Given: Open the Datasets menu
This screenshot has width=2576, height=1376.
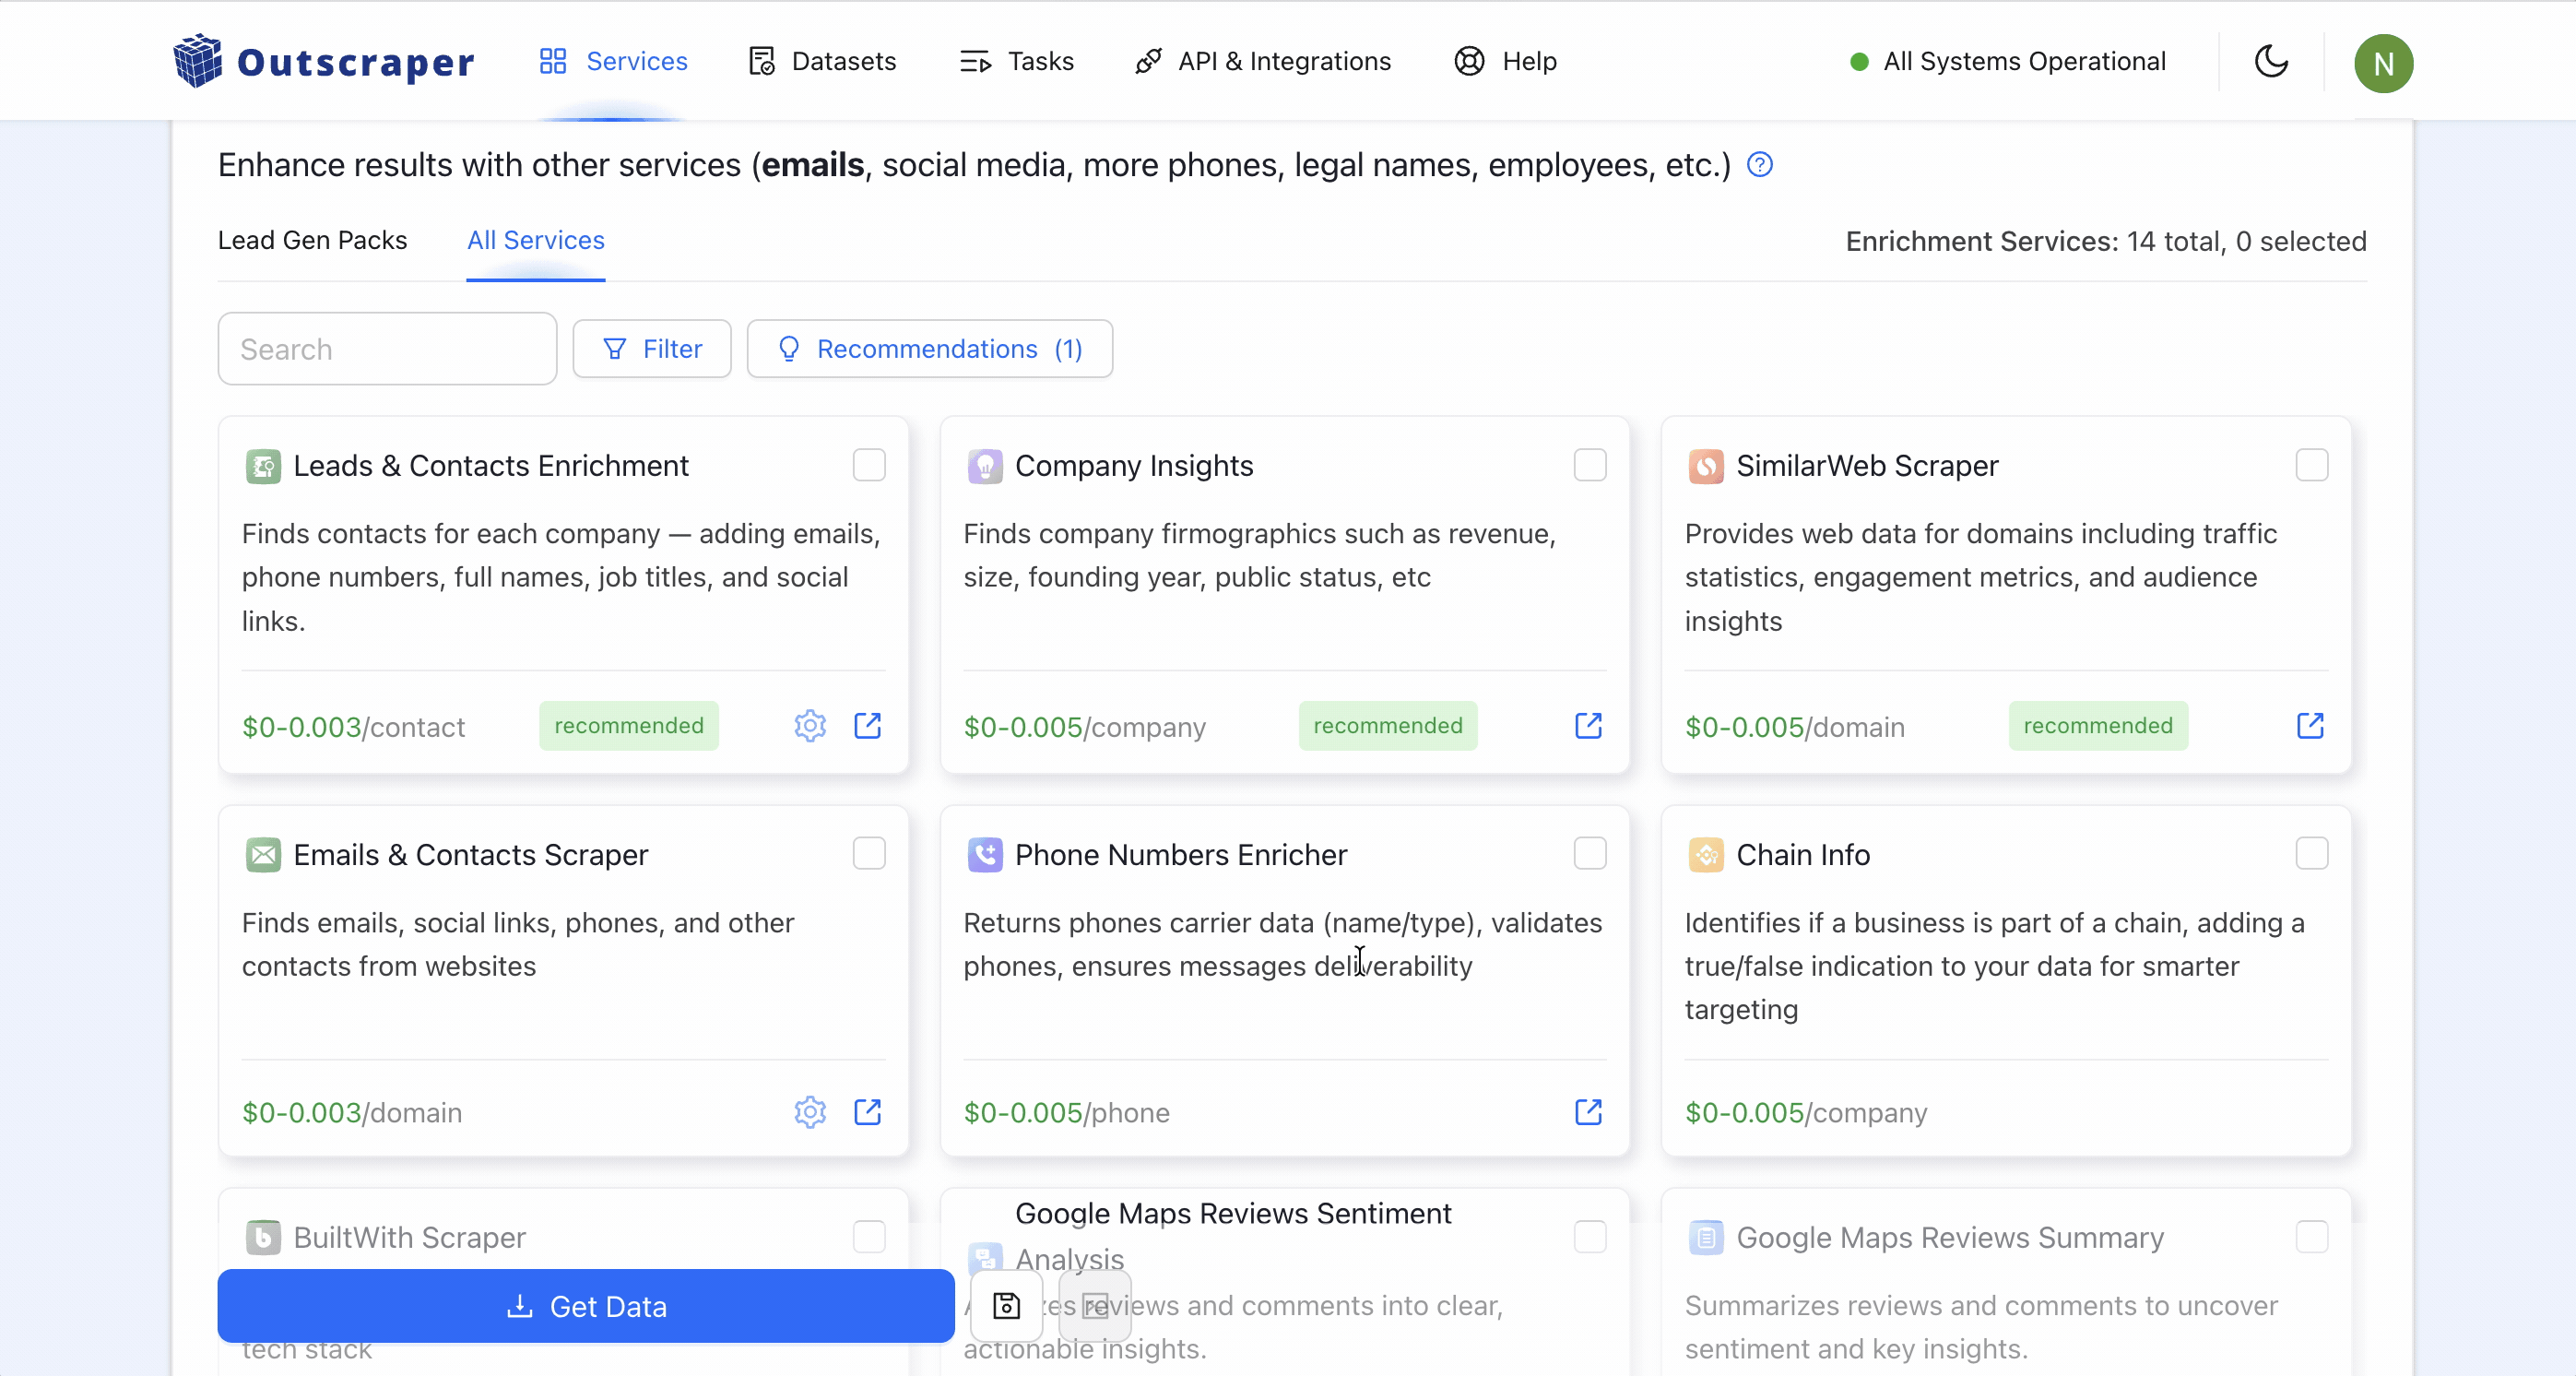Looking at the screenshot, I should 822,61.
